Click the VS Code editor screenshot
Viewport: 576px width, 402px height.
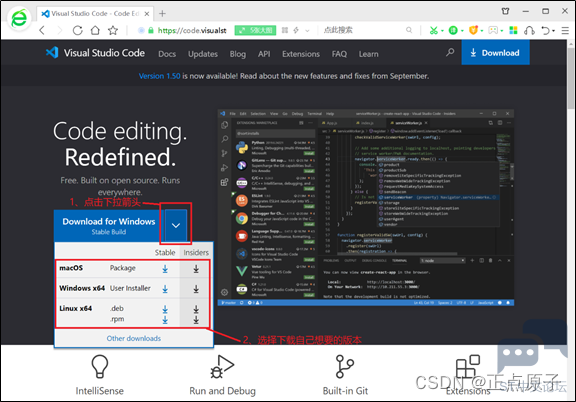[366, 207]
